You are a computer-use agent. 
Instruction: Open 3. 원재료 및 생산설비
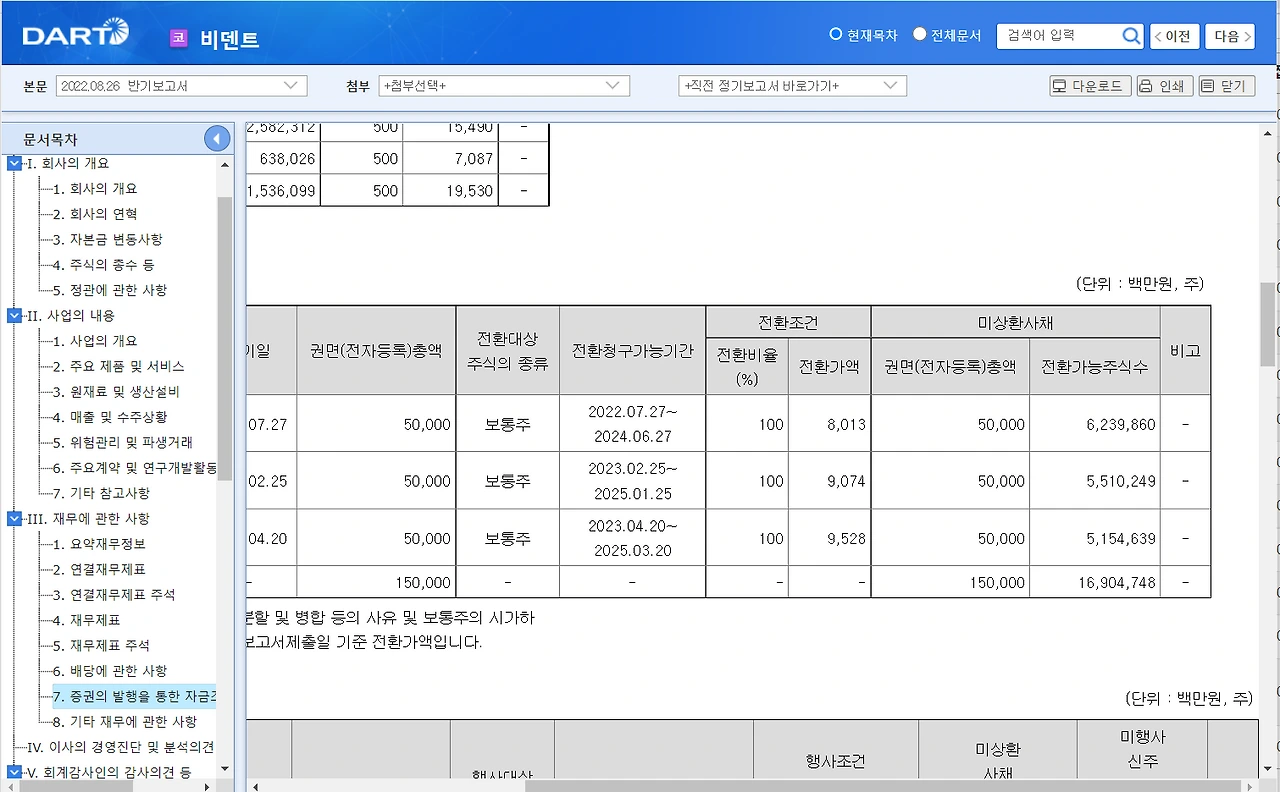click(116, 392)
